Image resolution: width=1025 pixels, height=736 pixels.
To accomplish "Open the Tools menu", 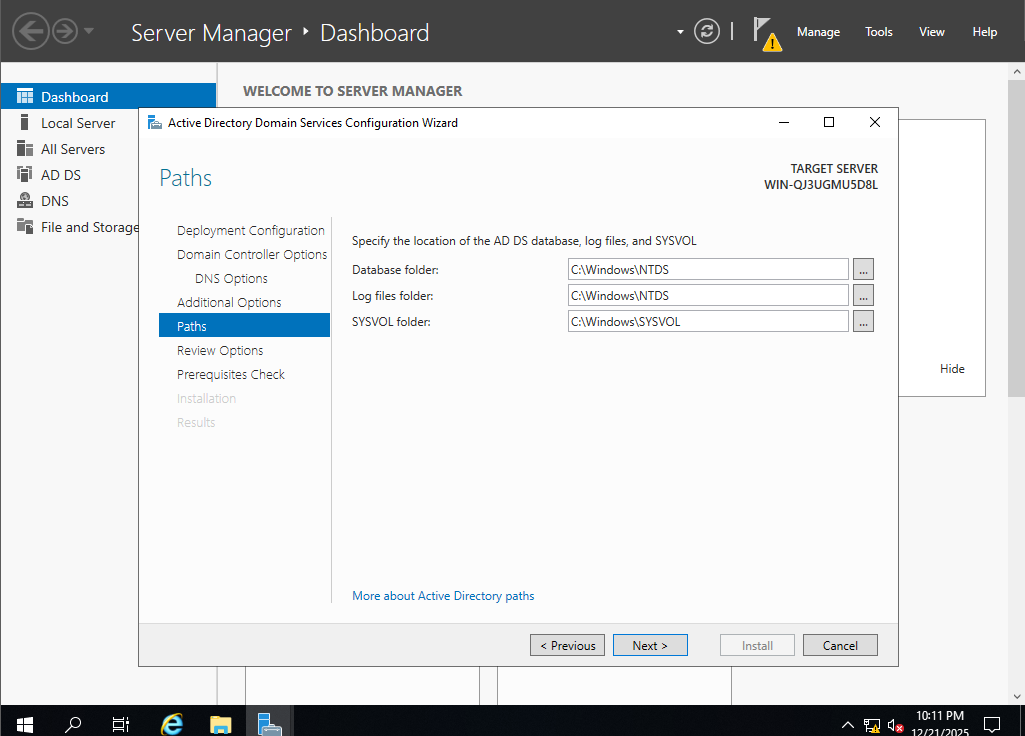I will 879,31.
